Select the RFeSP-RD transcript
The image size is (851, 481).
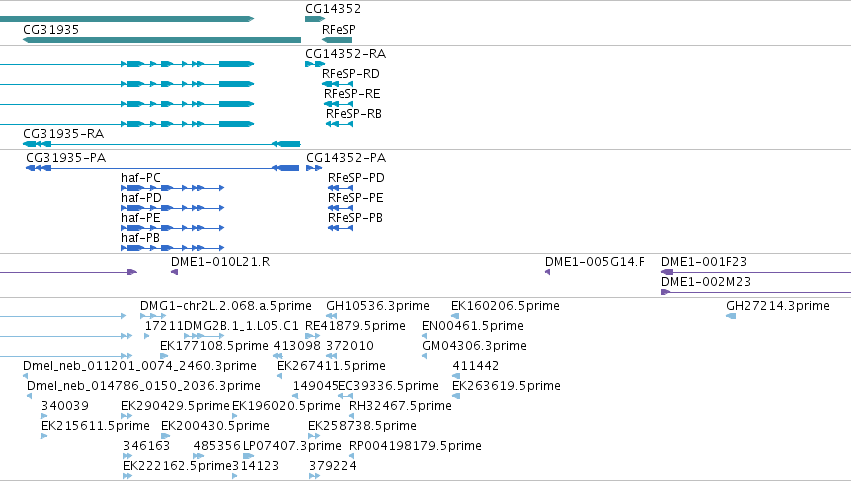click(337, 84)
